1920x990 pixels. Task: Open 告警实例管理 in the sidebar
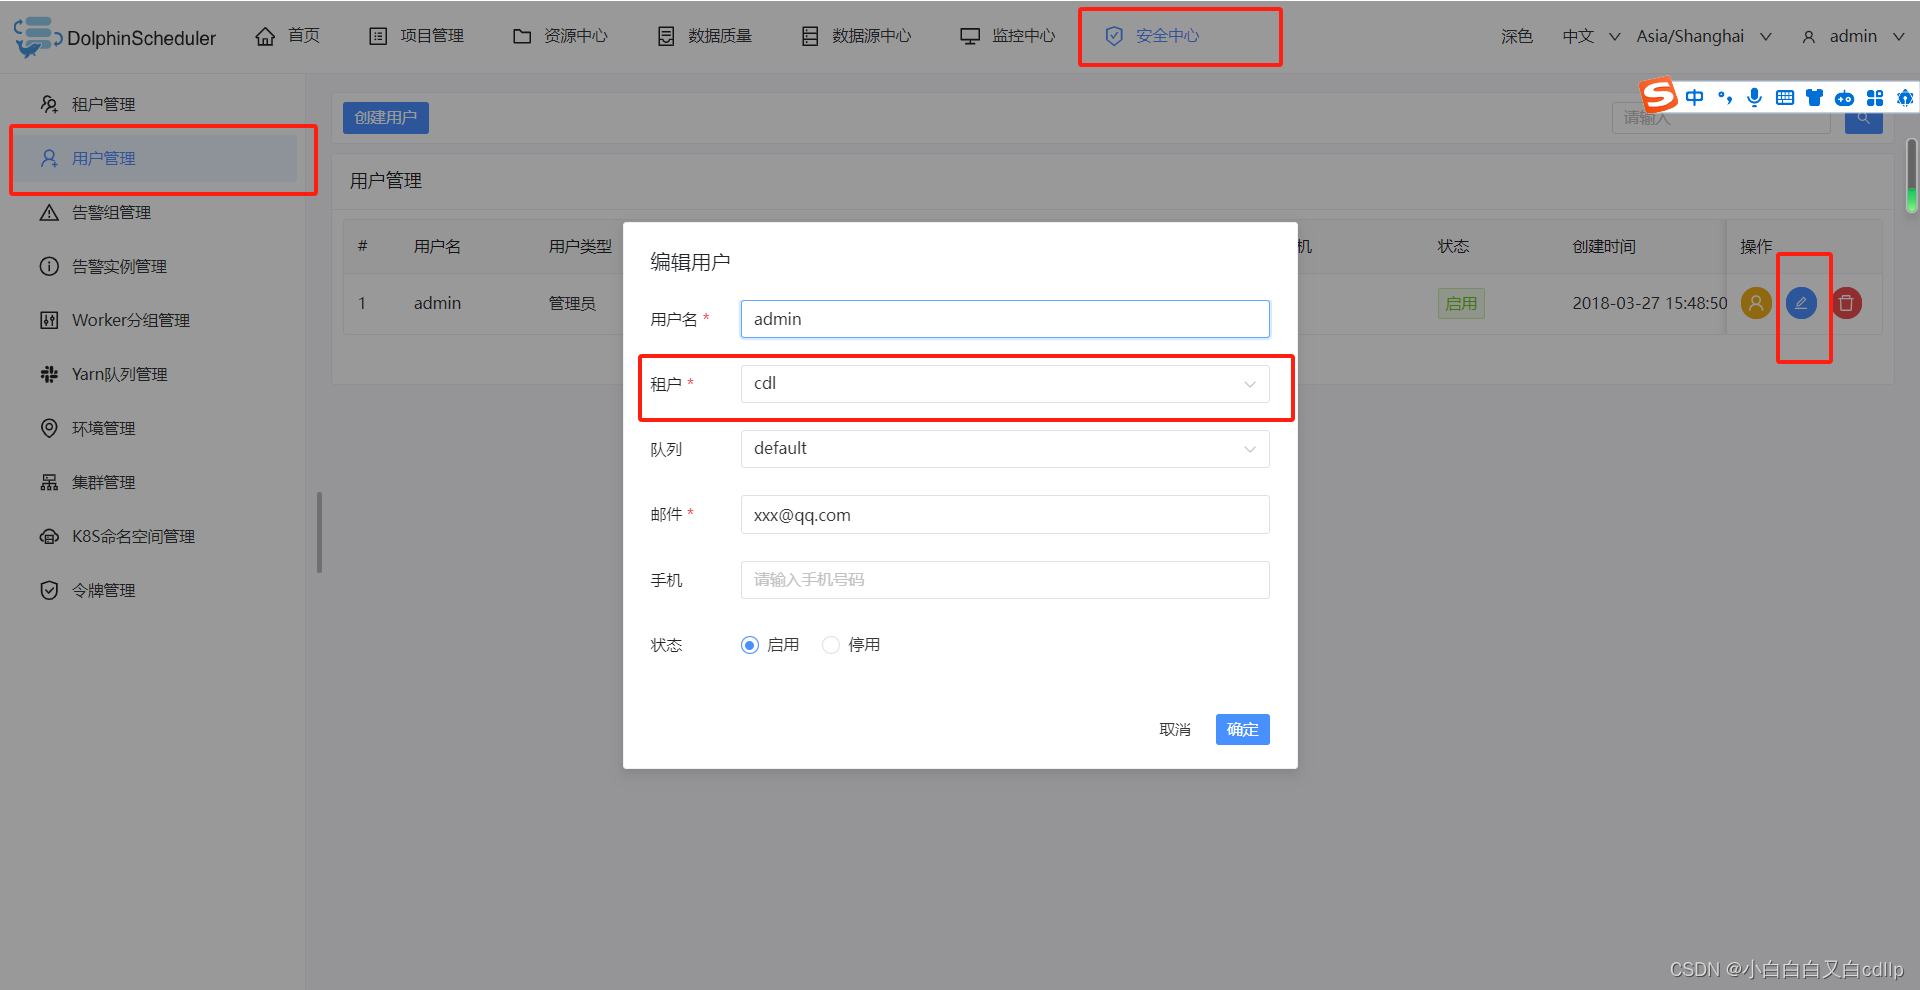(153, 266)
